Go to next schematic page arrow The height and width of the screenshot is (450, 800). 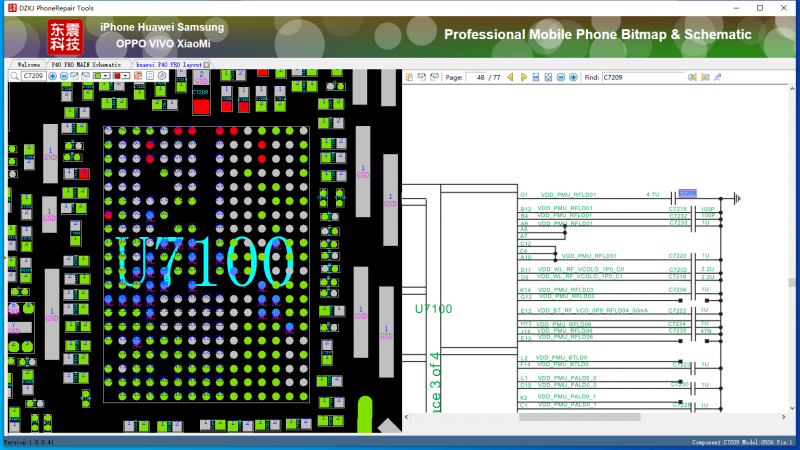tap(523, 77)
